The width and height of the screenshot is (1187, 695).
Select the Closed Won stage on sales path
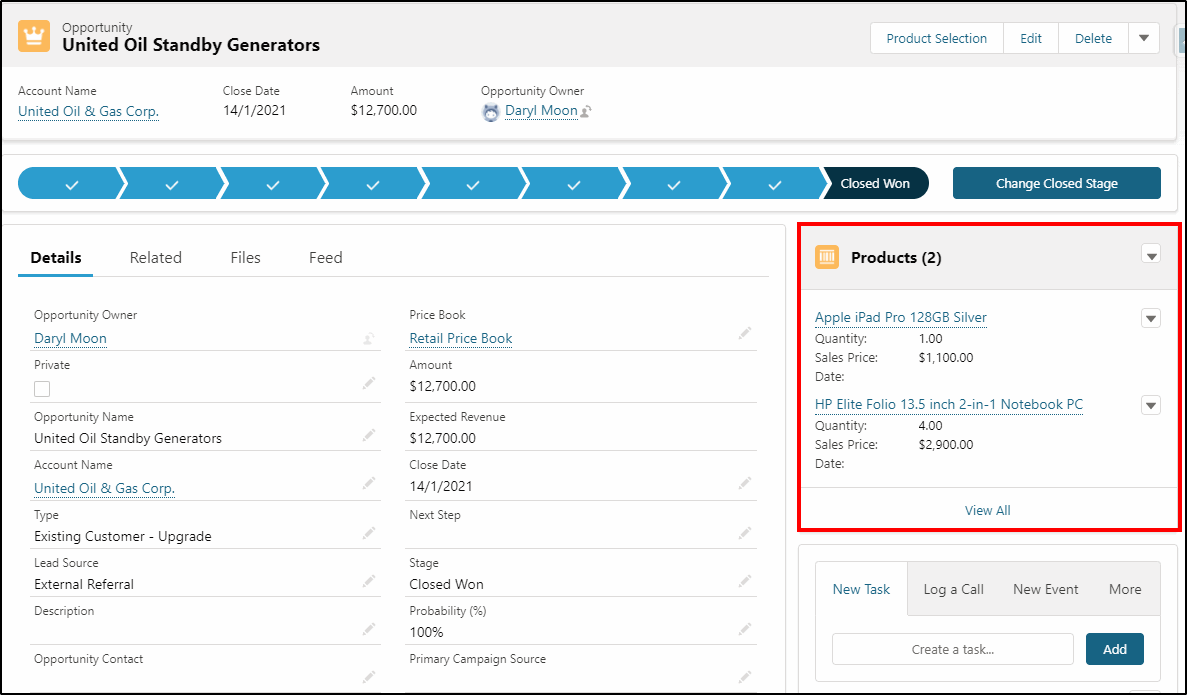pos(876,183)
